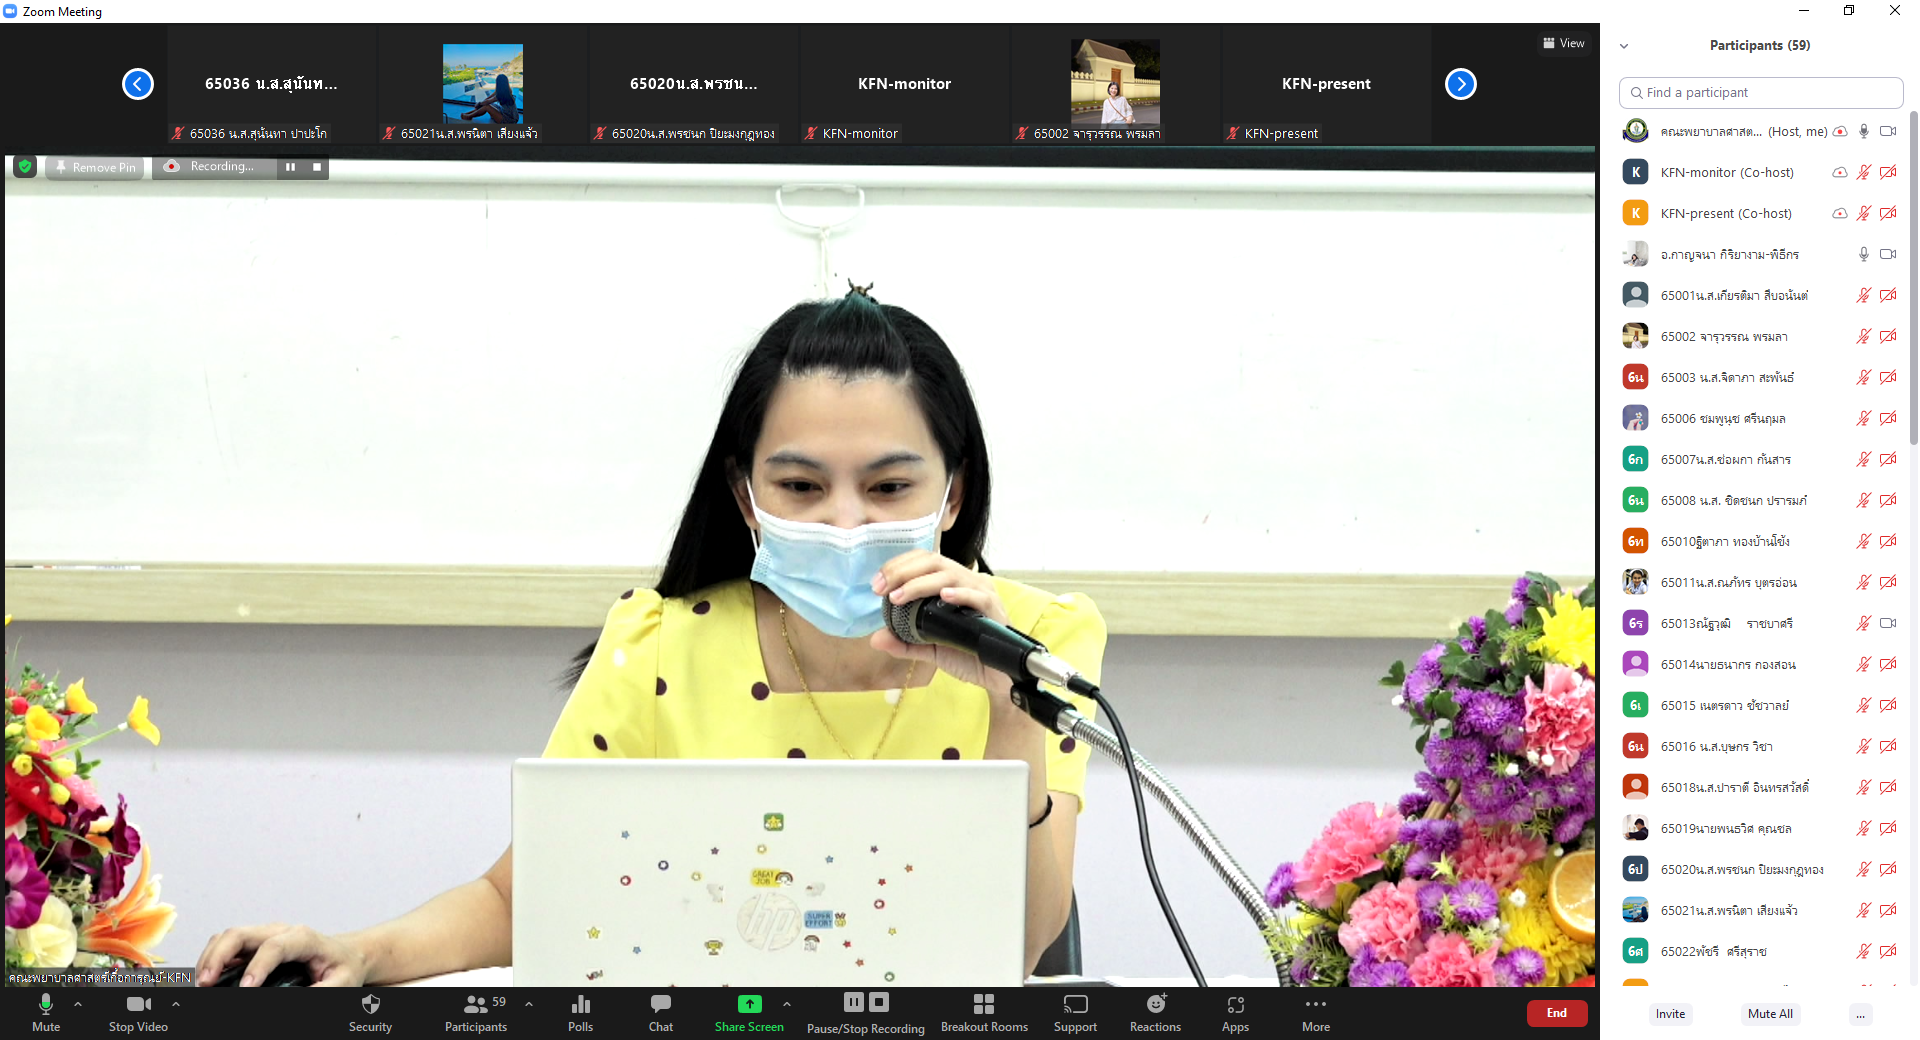Screen dimensions: 1920x1040
Task: Pause recording using the top recording indicator
Action: click(290, 167)
